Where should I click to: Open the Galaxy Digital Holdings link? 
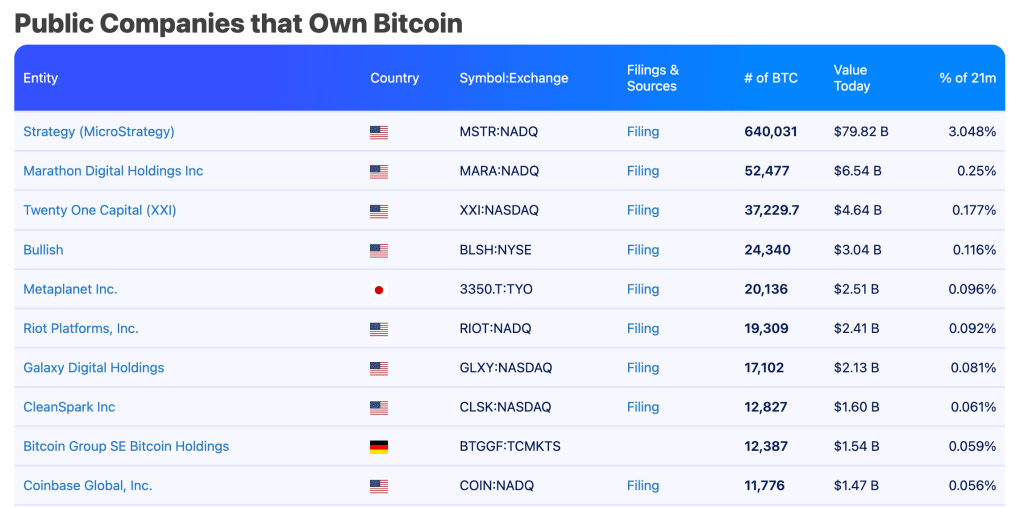pyautogui.click(x=93, y=368)
